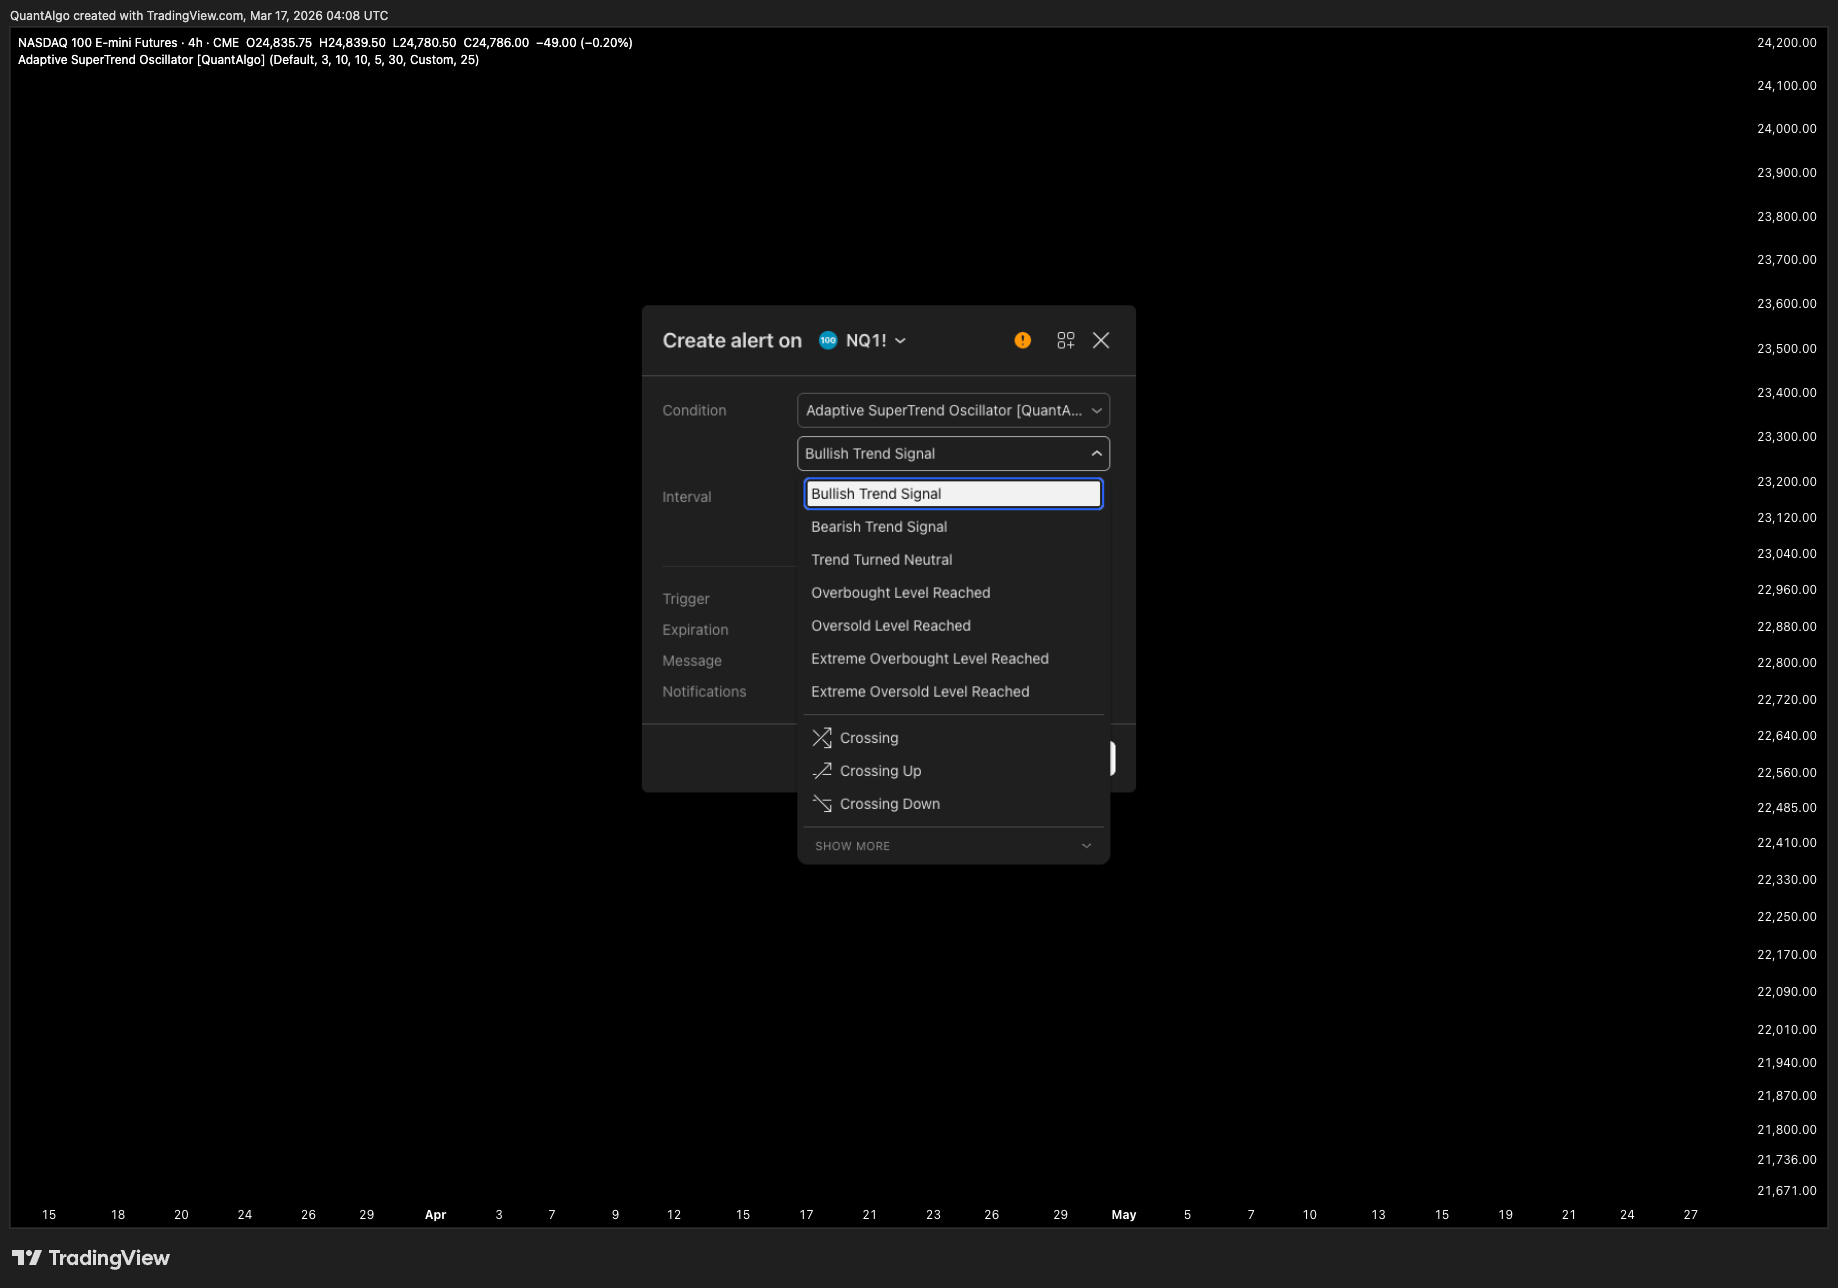1838x1288 pixels.
Task: Expand the NQ1! symbol dropdown
Action: 877,340
